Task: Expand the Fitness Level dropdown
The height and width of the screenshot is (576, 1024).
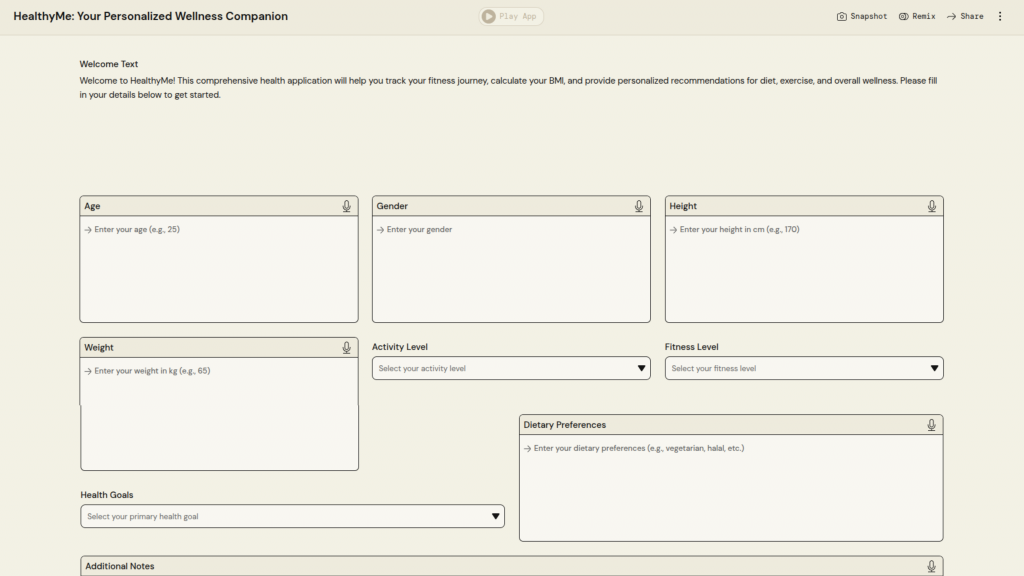Action: pyautogui.click(x=804, y=368)
